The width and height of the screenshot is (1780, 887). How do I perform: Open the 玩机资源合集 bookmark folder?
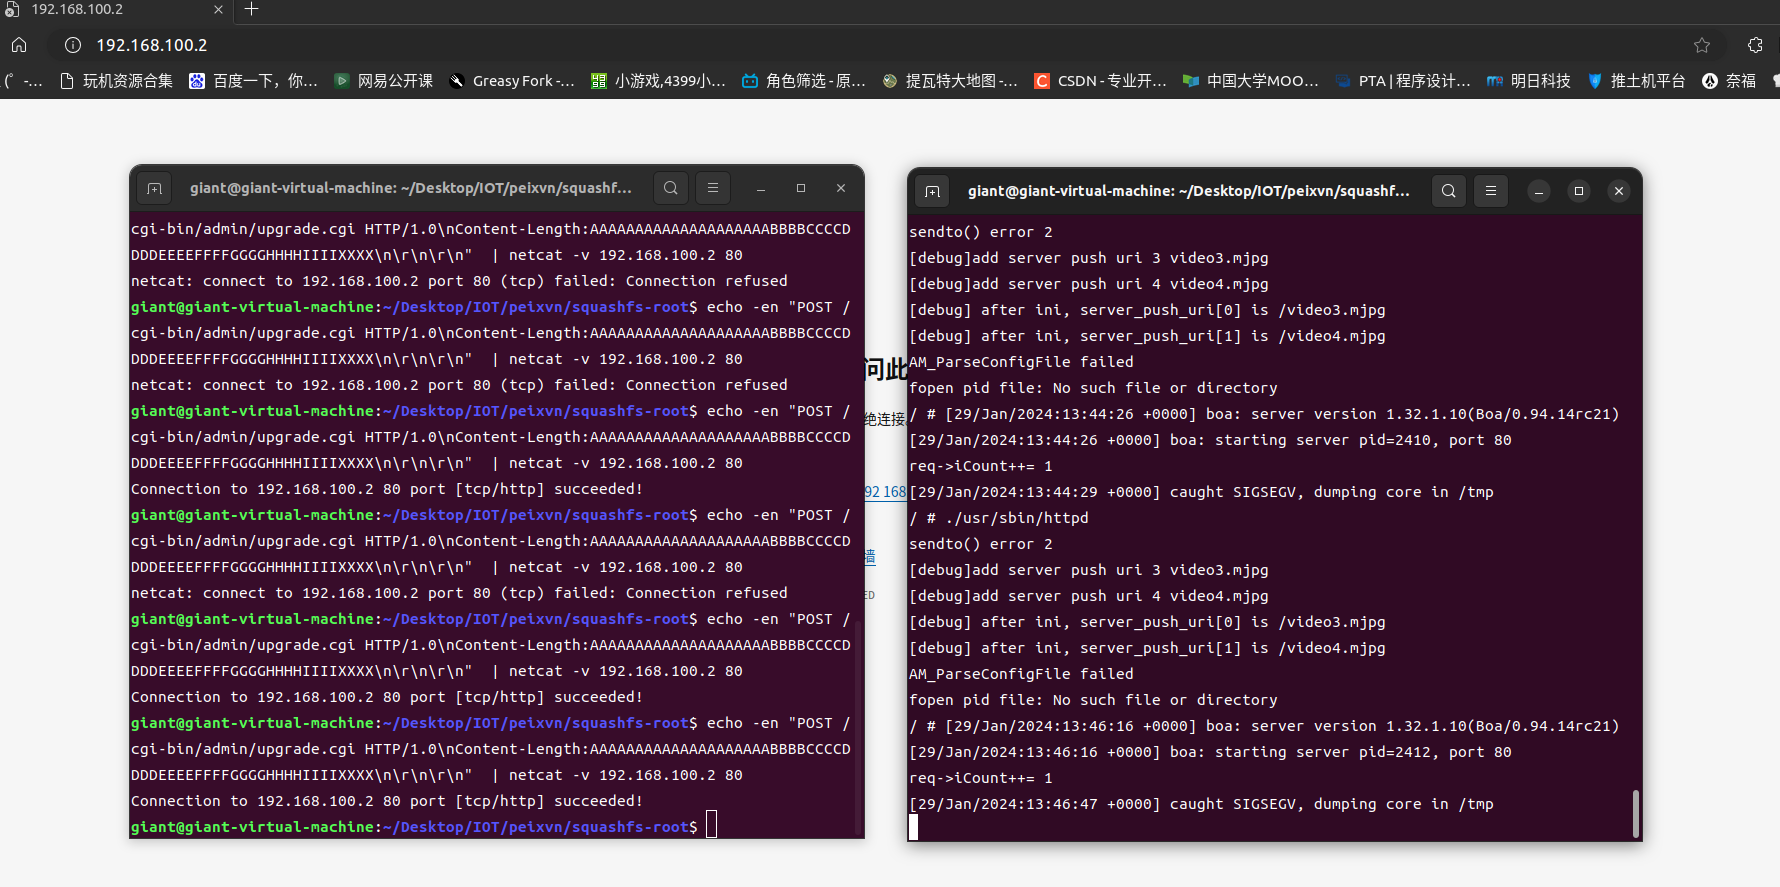[x=116, y=81]
